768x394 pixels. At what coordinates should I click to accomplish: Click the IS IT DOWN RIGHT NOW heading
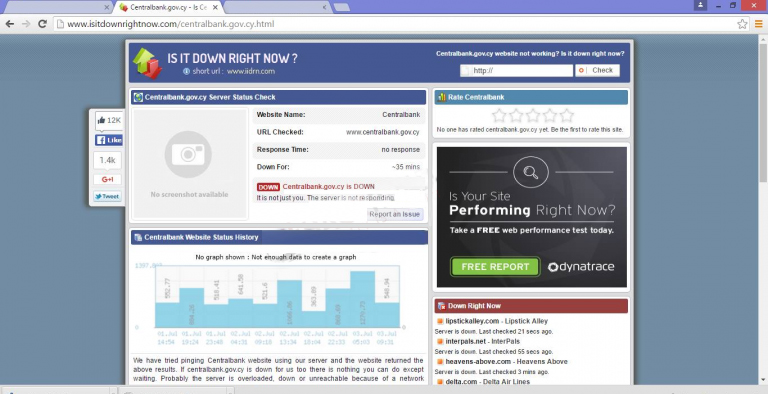232,58
